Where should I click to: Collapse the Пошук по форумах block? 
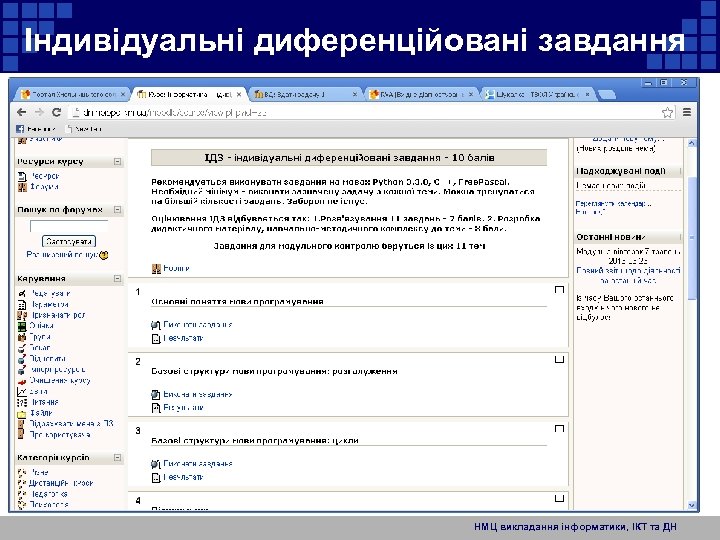[x=118, y=210]
